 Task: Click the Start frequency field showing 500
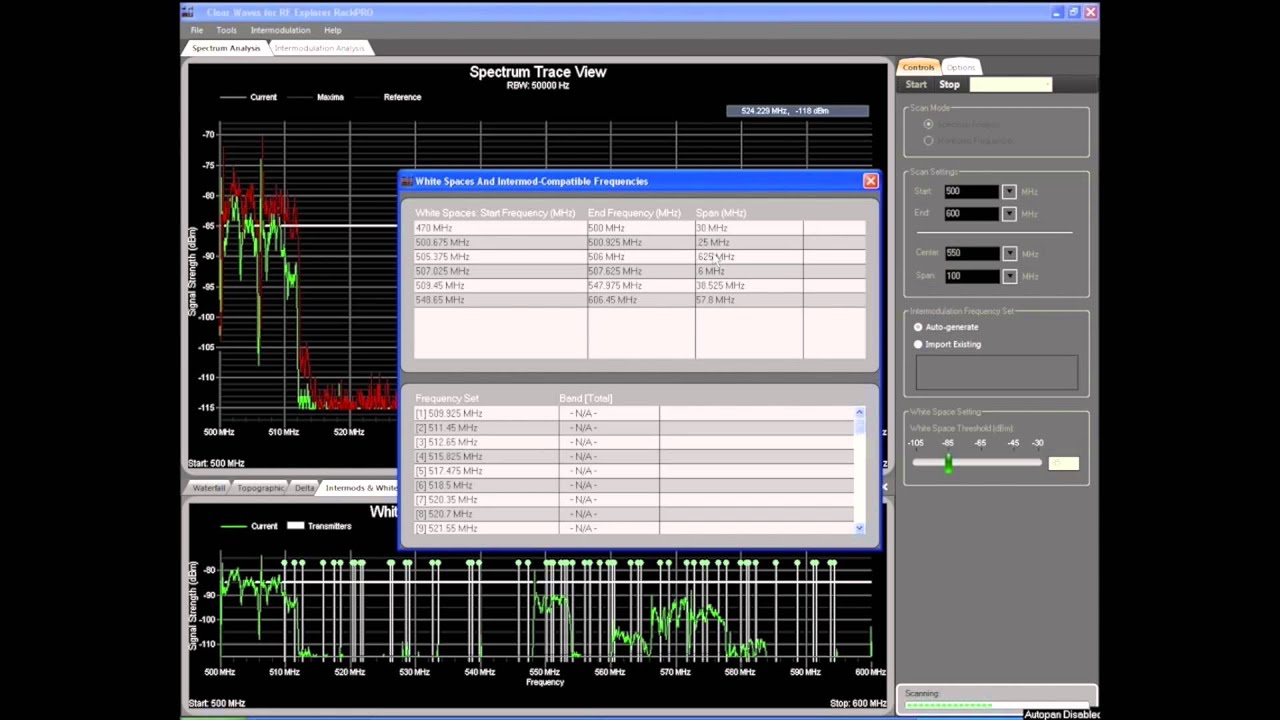click(972, 191)
